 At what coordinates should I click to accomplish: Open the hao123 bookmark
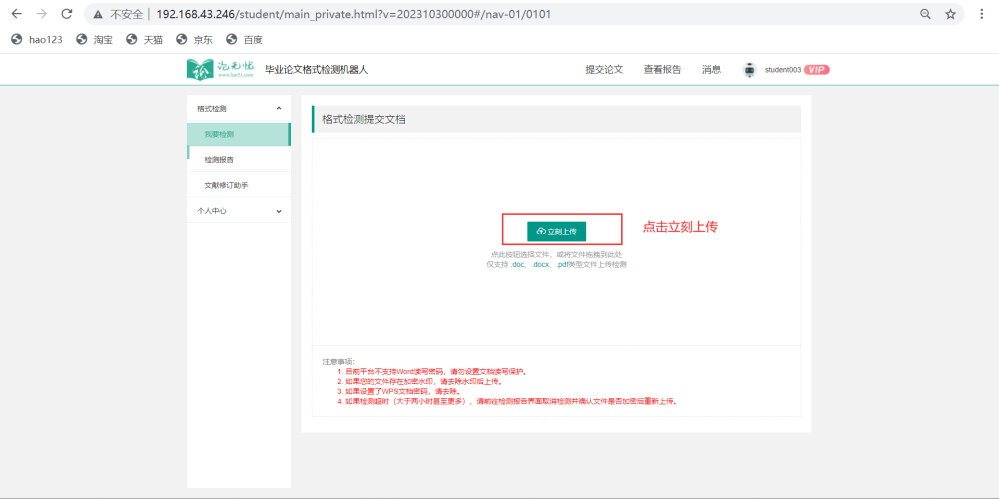(37, 40)
